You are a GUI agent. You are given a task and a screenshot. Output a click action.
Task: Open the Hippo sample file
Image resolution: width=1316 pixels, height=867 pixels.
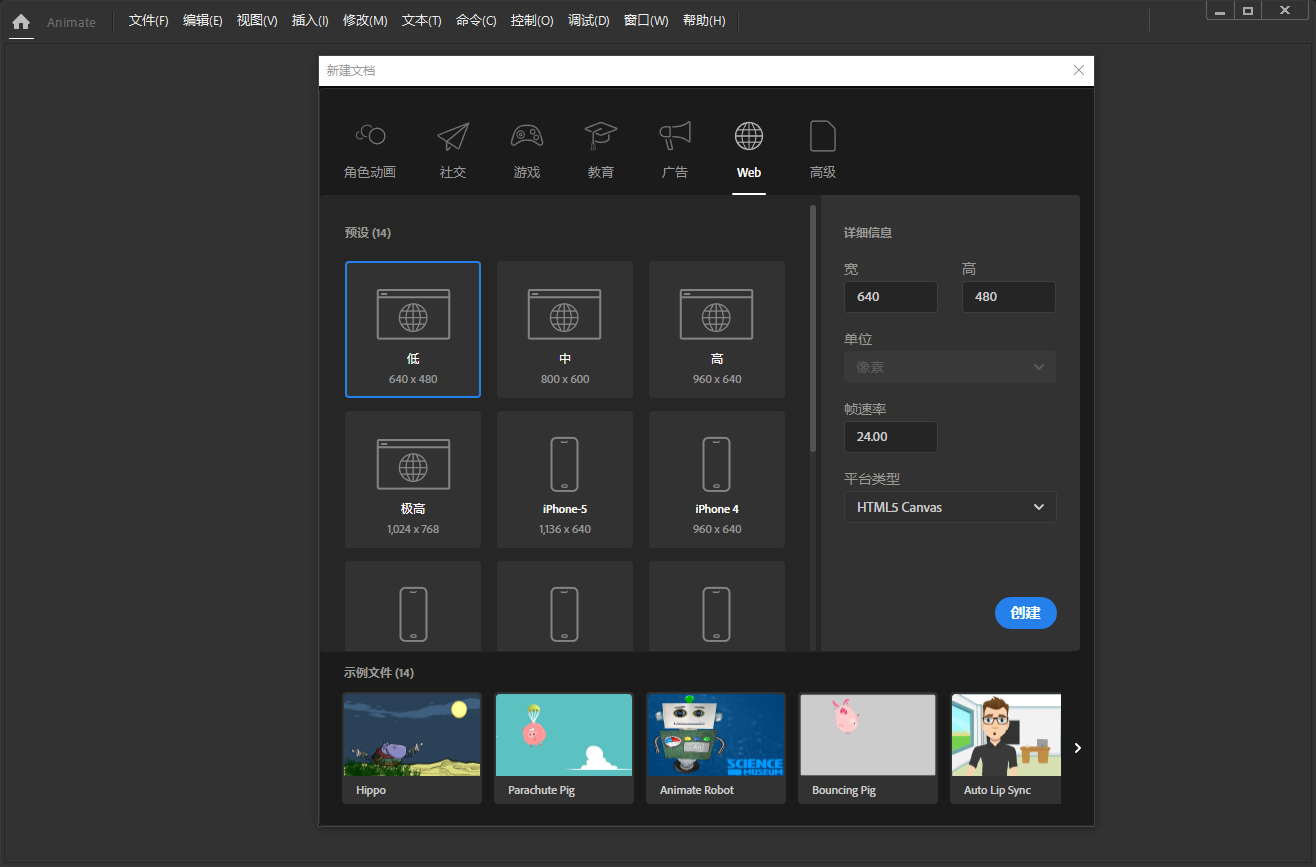click(x=412, y=748)
